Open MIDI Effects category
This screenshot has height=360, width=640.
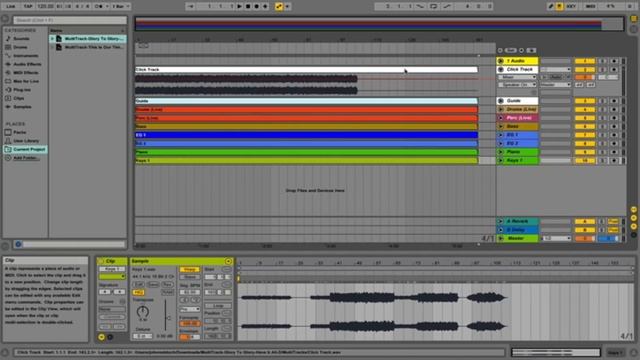point(26,73)
